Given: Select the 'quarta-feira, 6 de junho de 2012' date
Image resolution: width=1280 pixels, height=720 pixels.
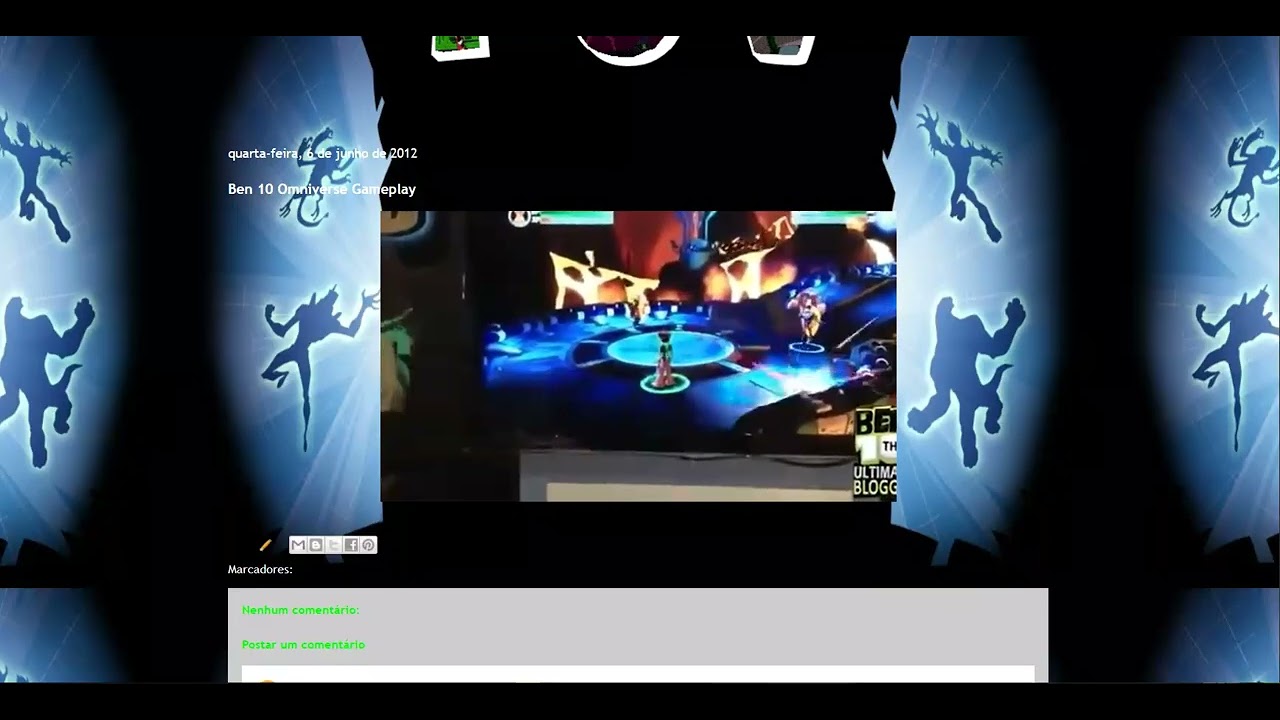Looking at the screenshot, I should pos(322,153).
